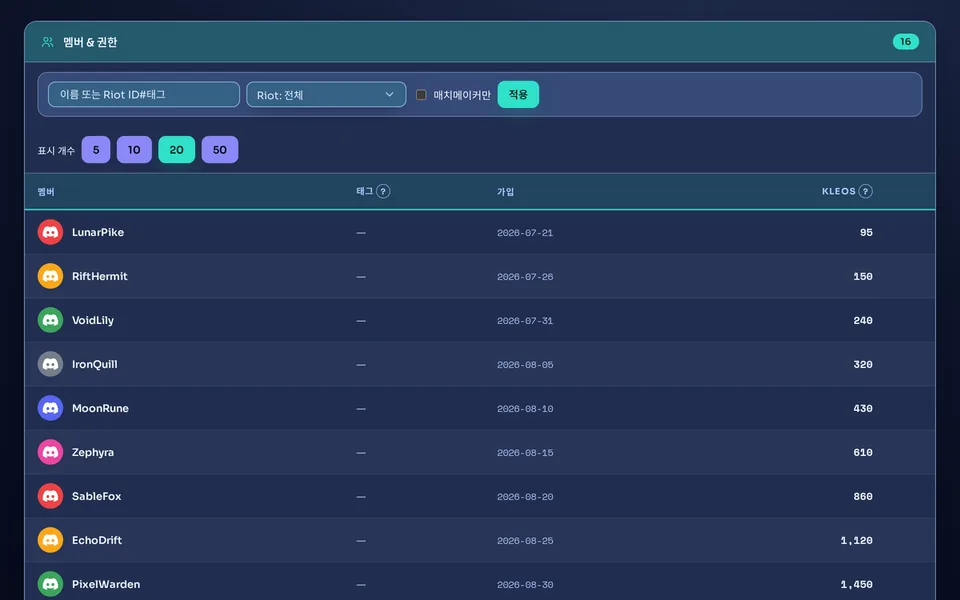Image resolution: width=960 pixels, height=600 pixels.
Task: Click RiftHermit's orange Discord avatar
Action: click(50, 276)
